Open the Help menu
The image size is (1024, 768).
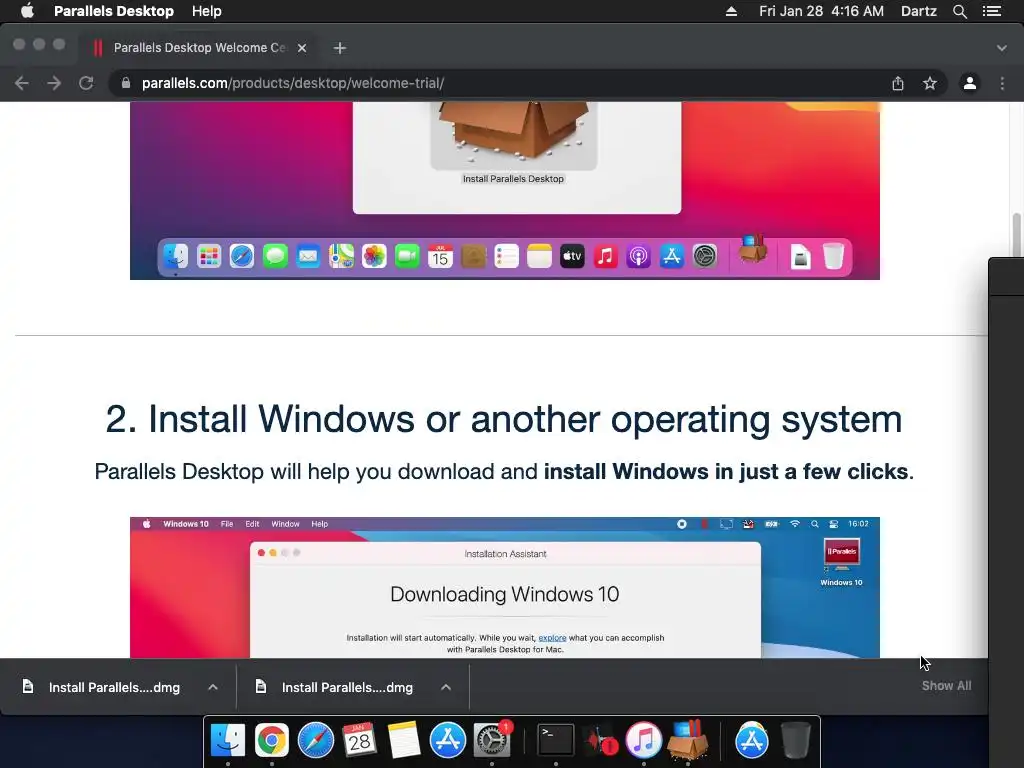pos(206,11)
